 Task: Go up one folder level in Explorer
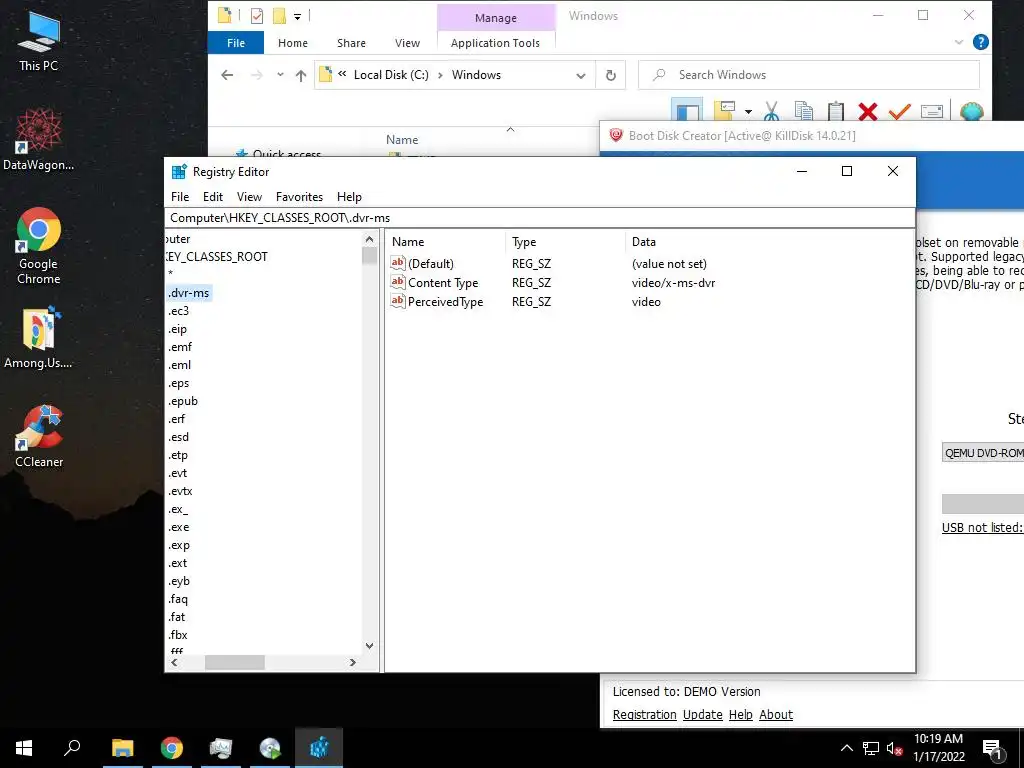[x=300, y=75]
